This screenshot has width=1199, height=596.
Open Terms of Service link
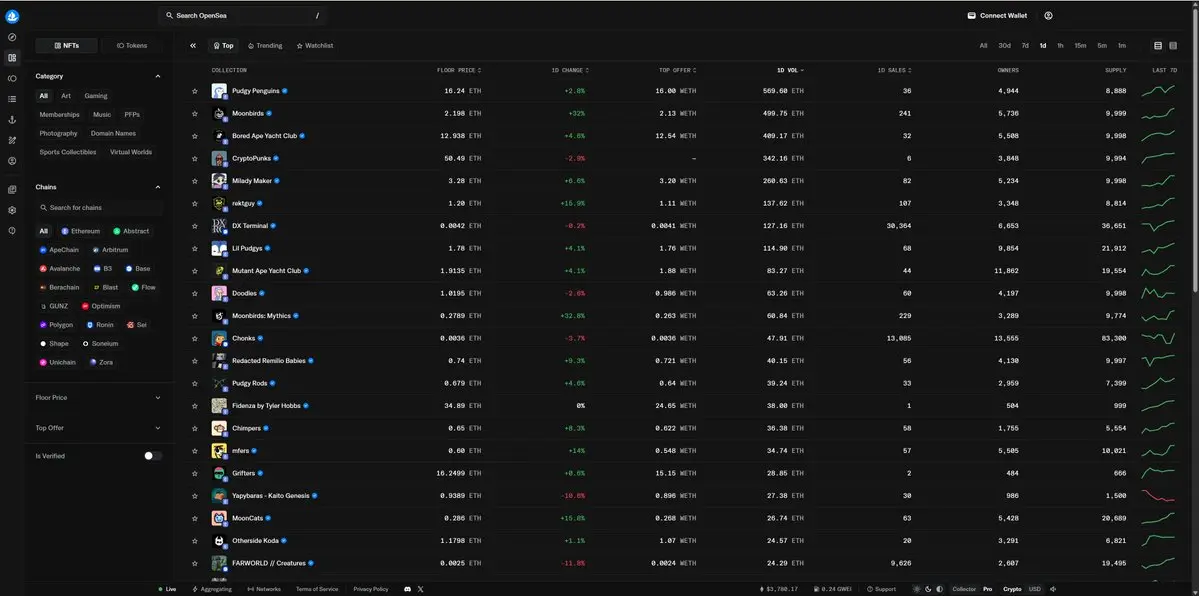[317, 589]
